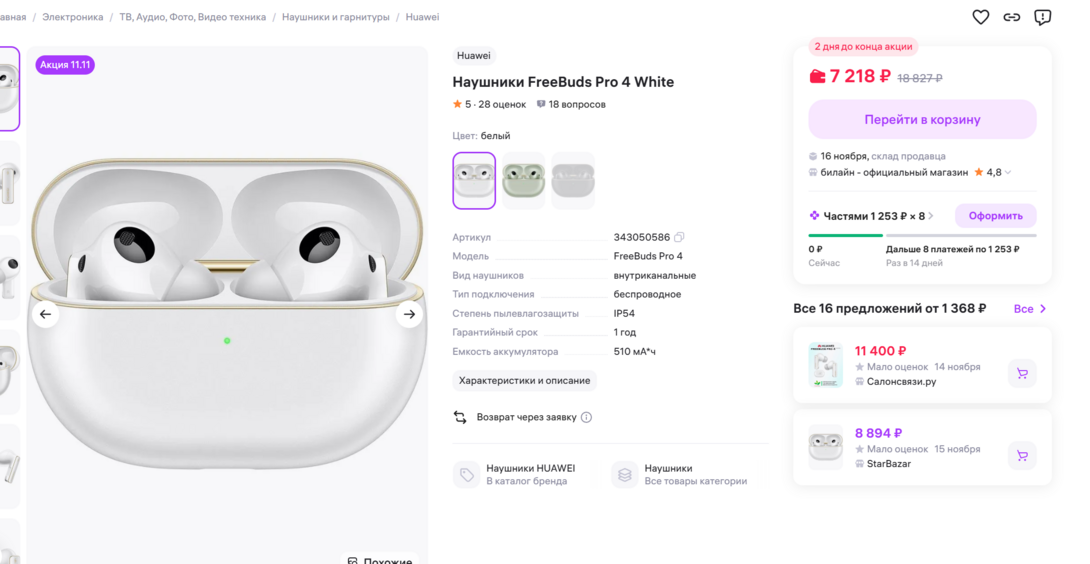Image resolution: width=1090 pixels, height=564 pixels.
Task: Add Салонсвязи.ру offer to cart
Action: 1022,373
